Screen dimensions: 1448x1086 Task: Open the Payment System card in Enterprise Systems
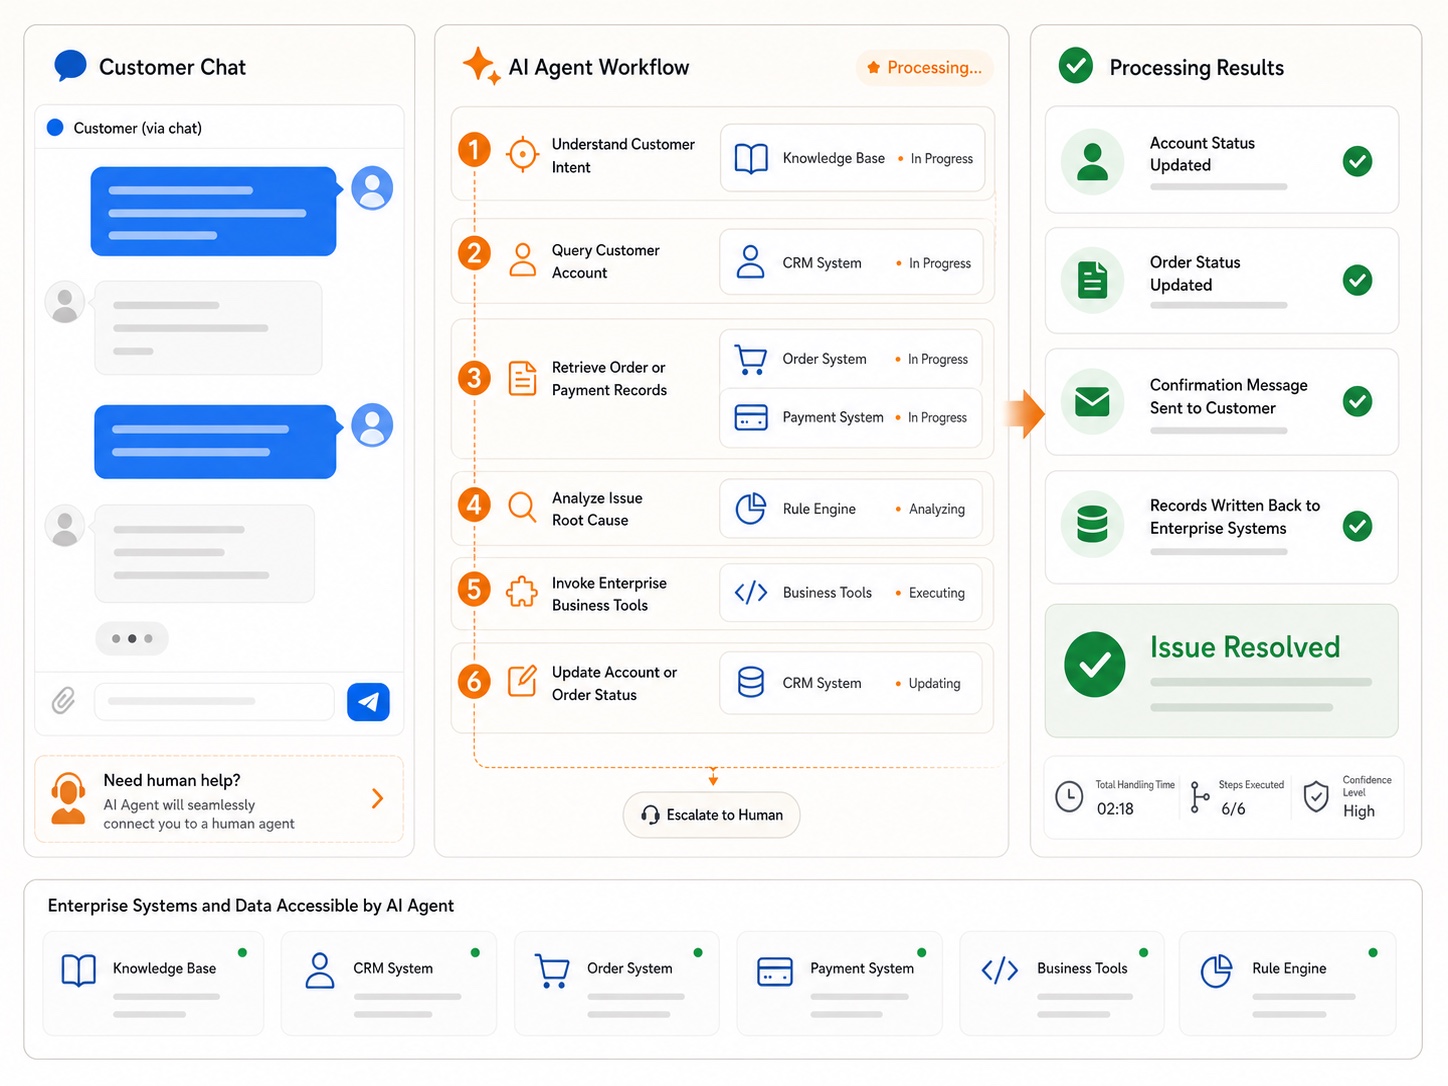pos(840,983)
